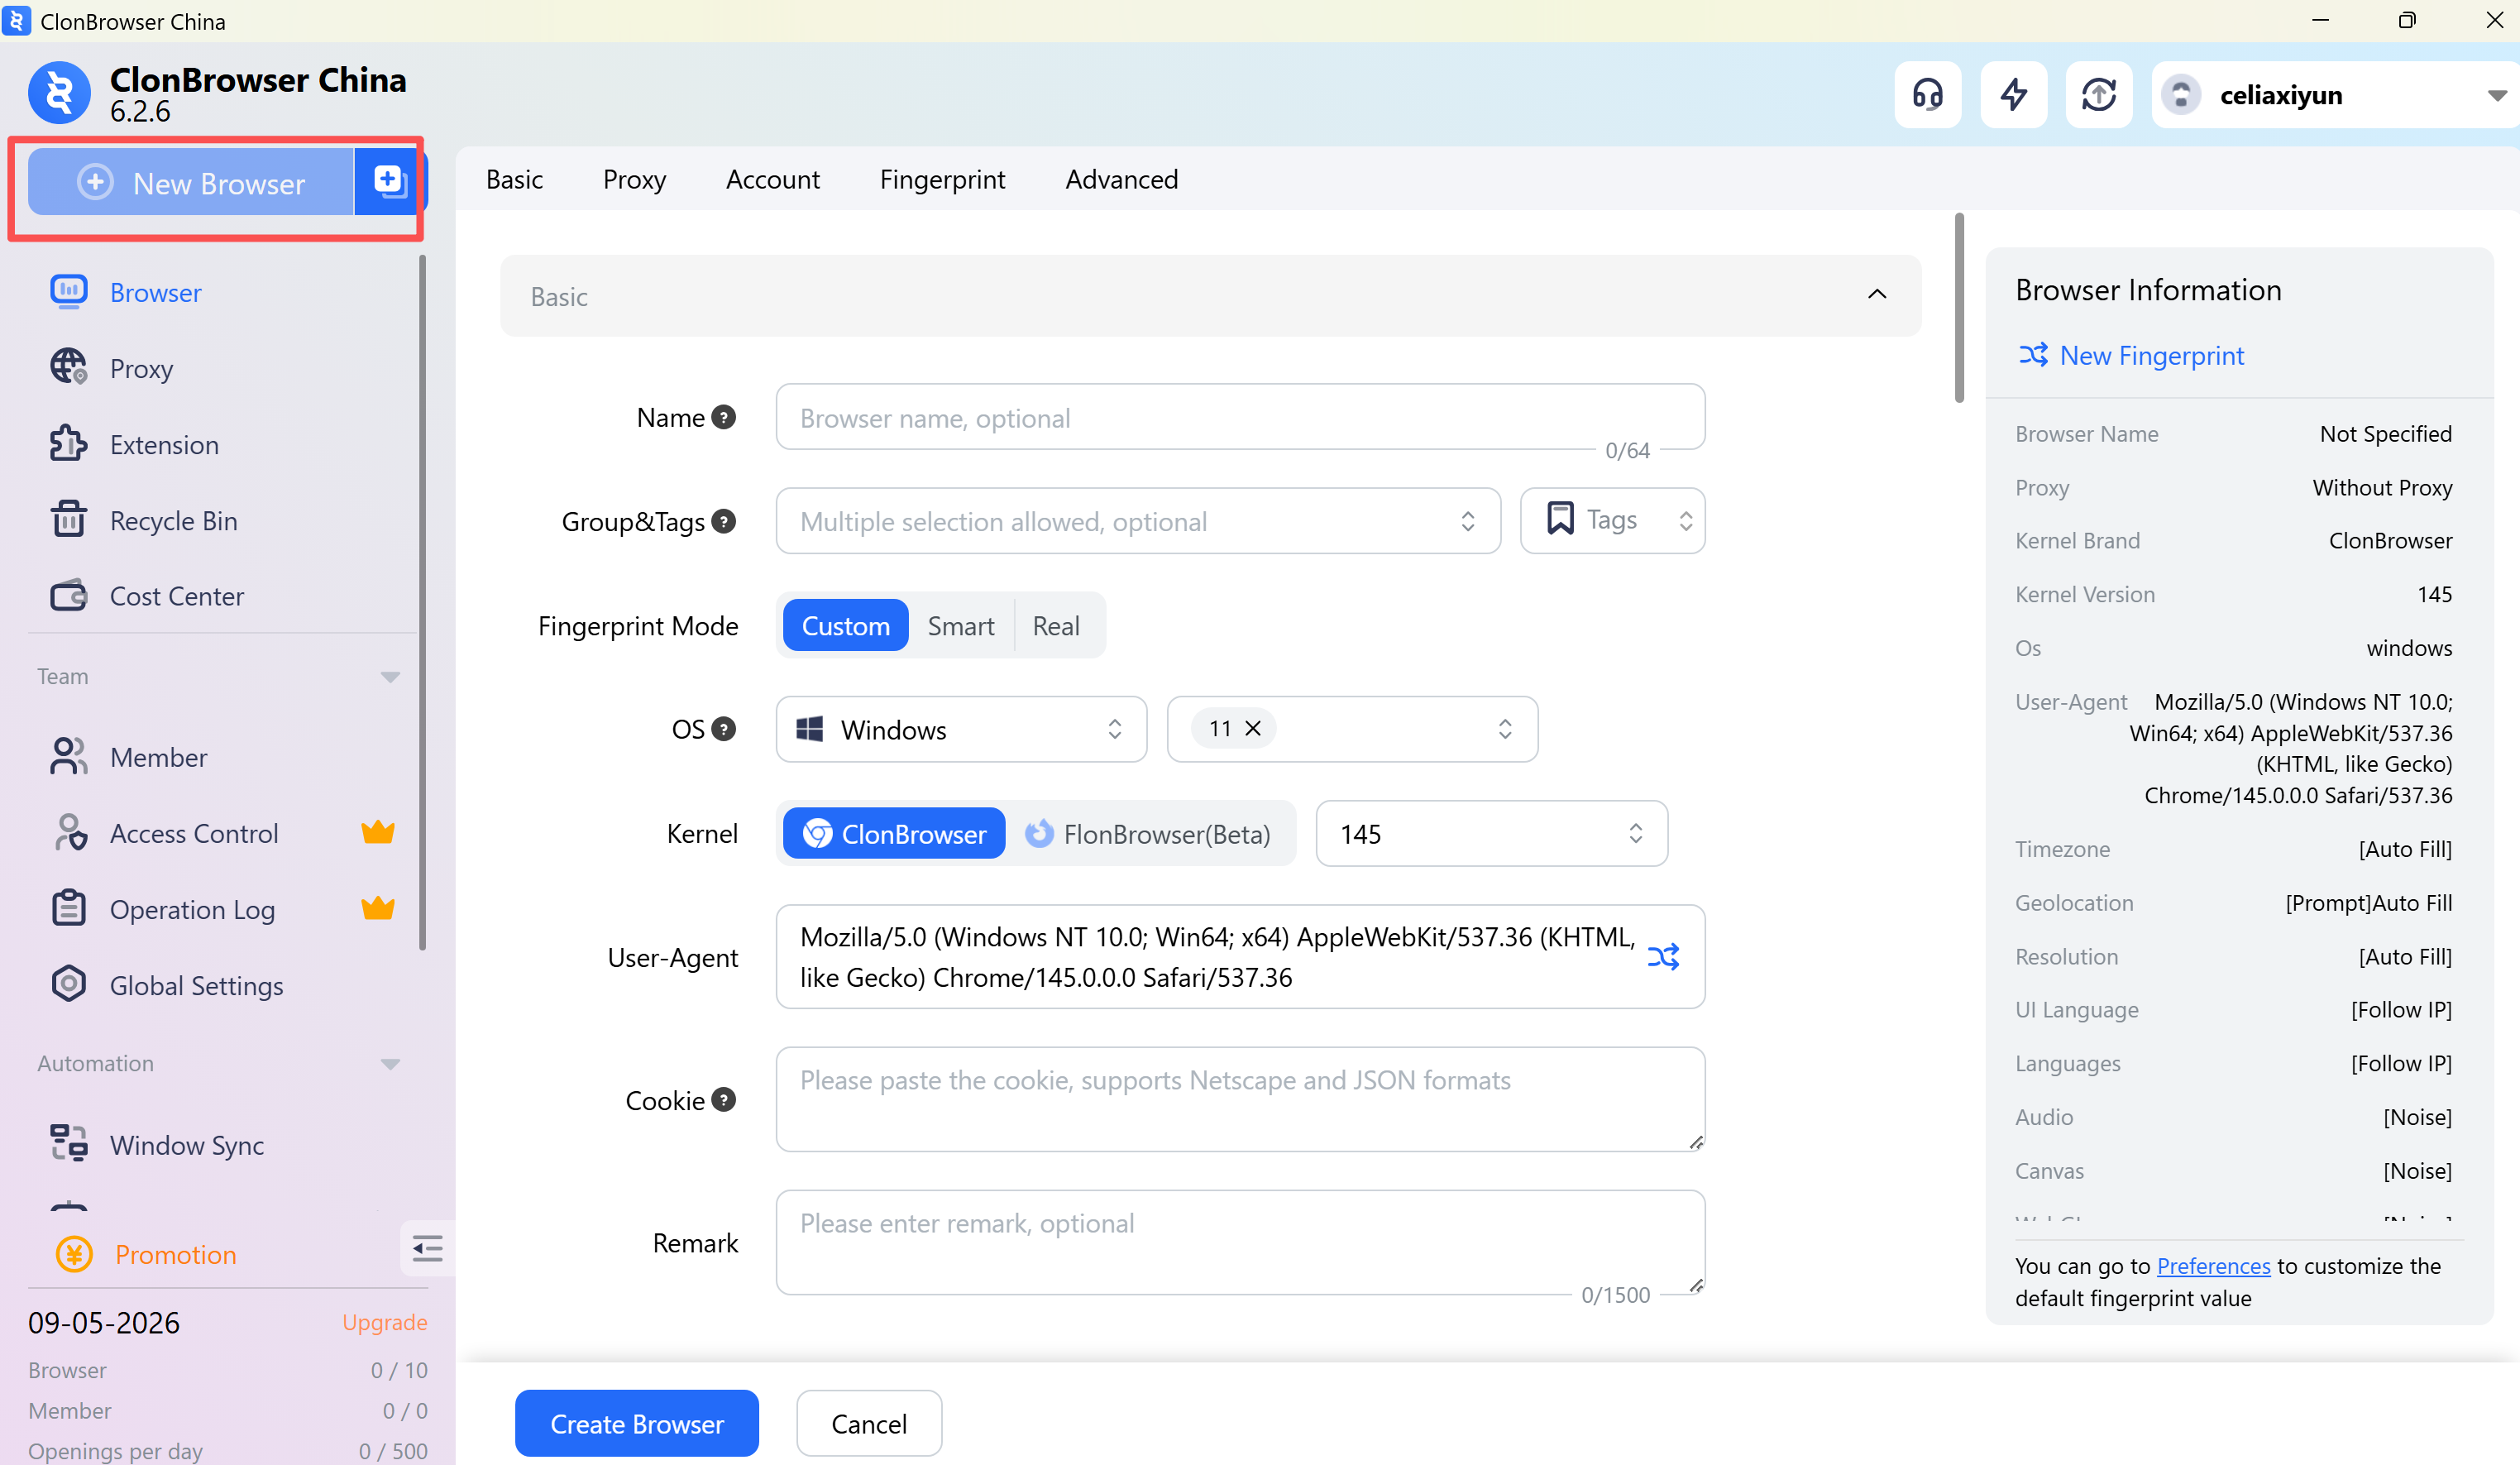Screen dimensions: 2520x1465
Task: Switch to the Fingerprint tab
Action: [x=942, y=179]
